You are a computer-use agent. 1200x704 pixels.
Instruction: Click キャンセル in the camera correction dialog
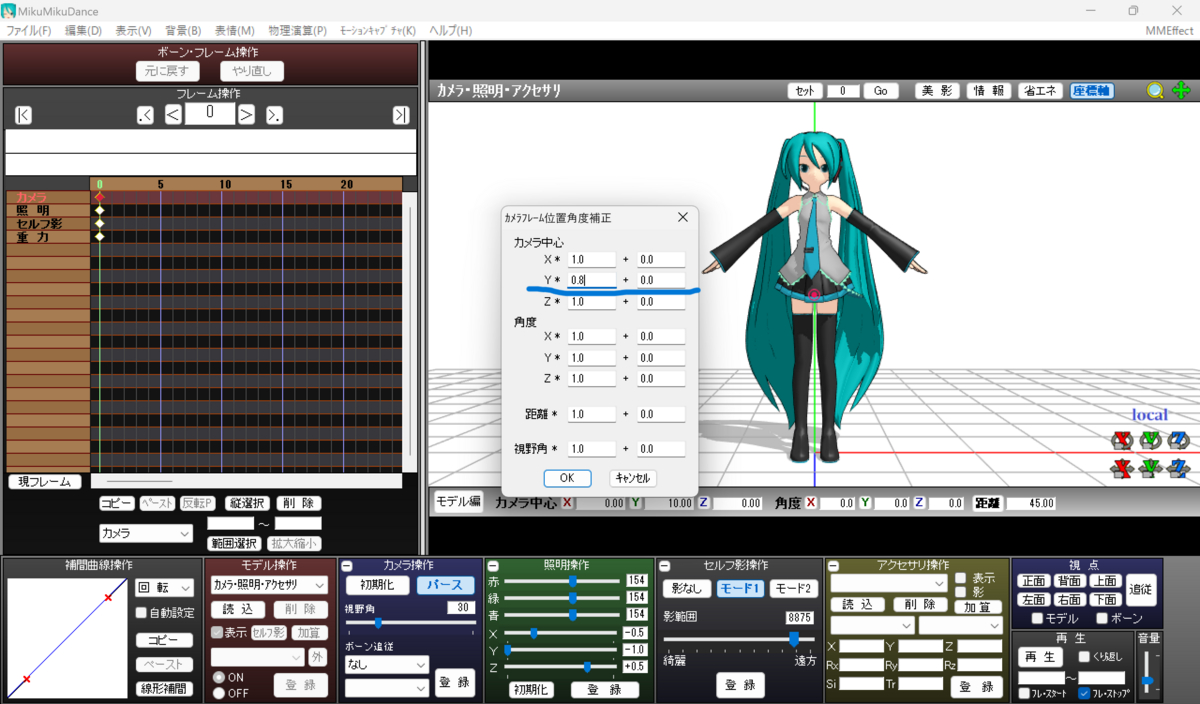[633, 478]
